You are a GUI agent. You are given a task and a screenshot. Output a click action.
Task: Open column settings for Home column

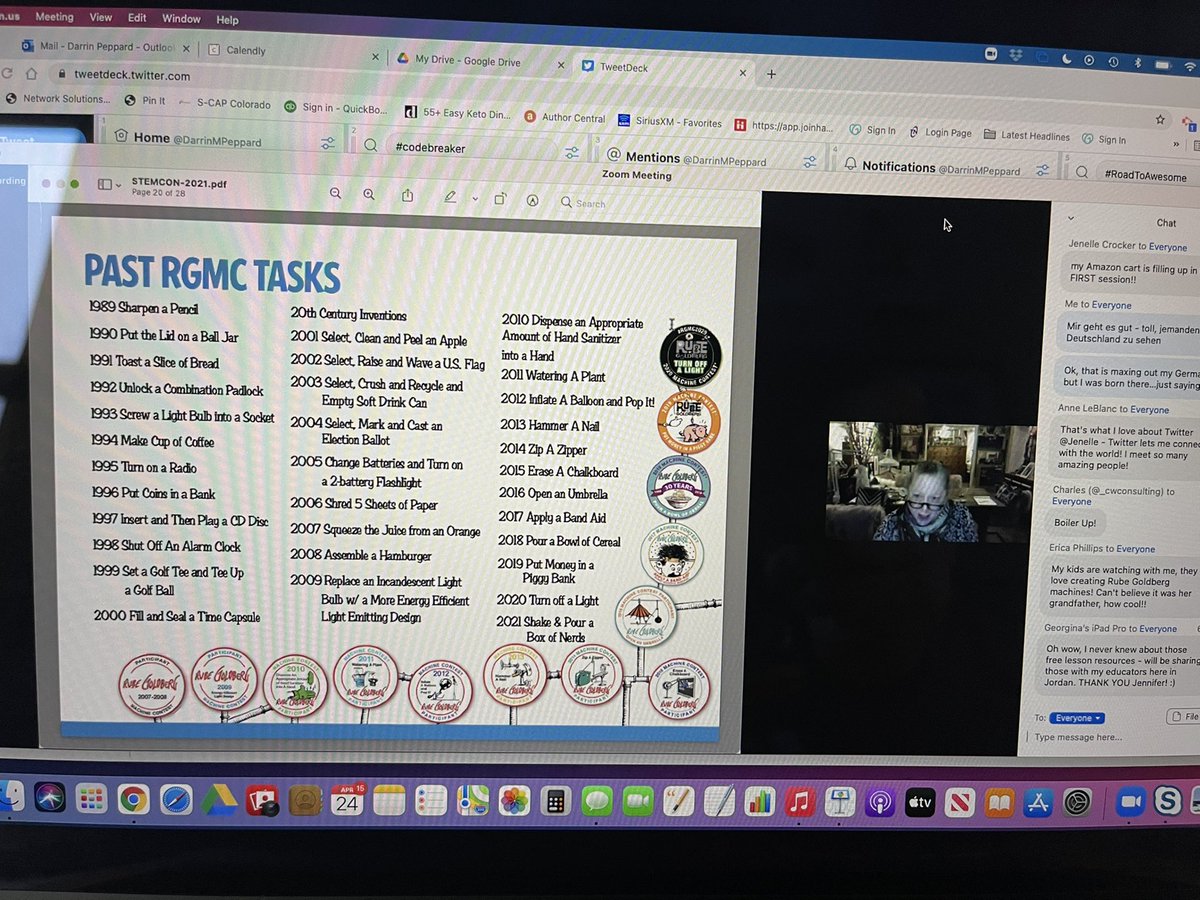click(328, 143)
